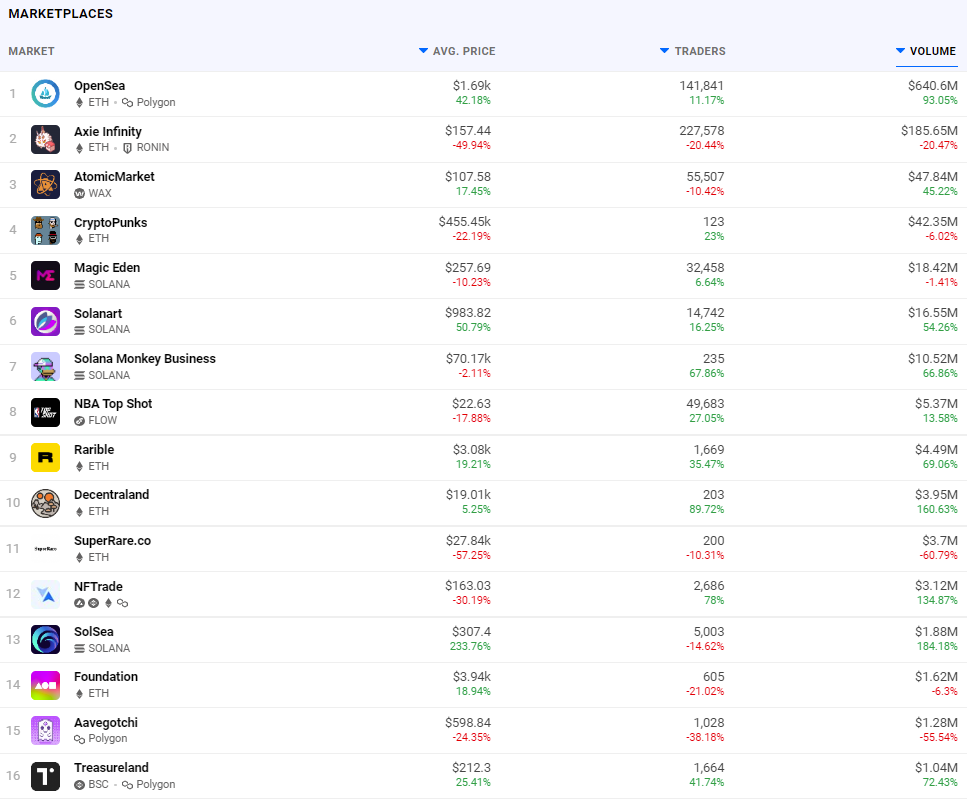The width and height of the screenshot is (967, 803).
Task: Click the OpenSea marketplace logo
Action: coord(46,94)
